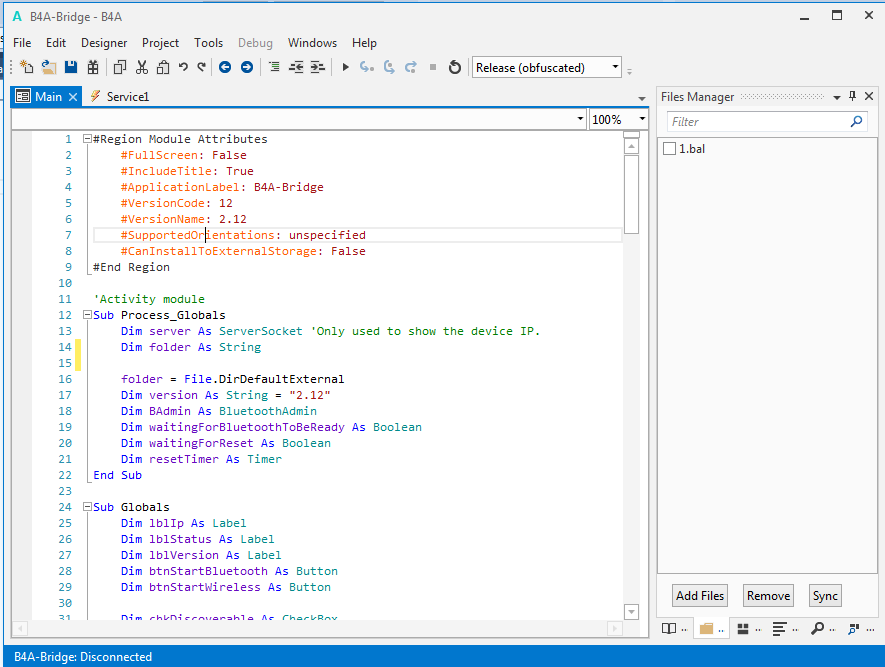Viewport: 885px width, 667px height.
Task: Navigate backward with the blue left arrow
Action: 225,67
